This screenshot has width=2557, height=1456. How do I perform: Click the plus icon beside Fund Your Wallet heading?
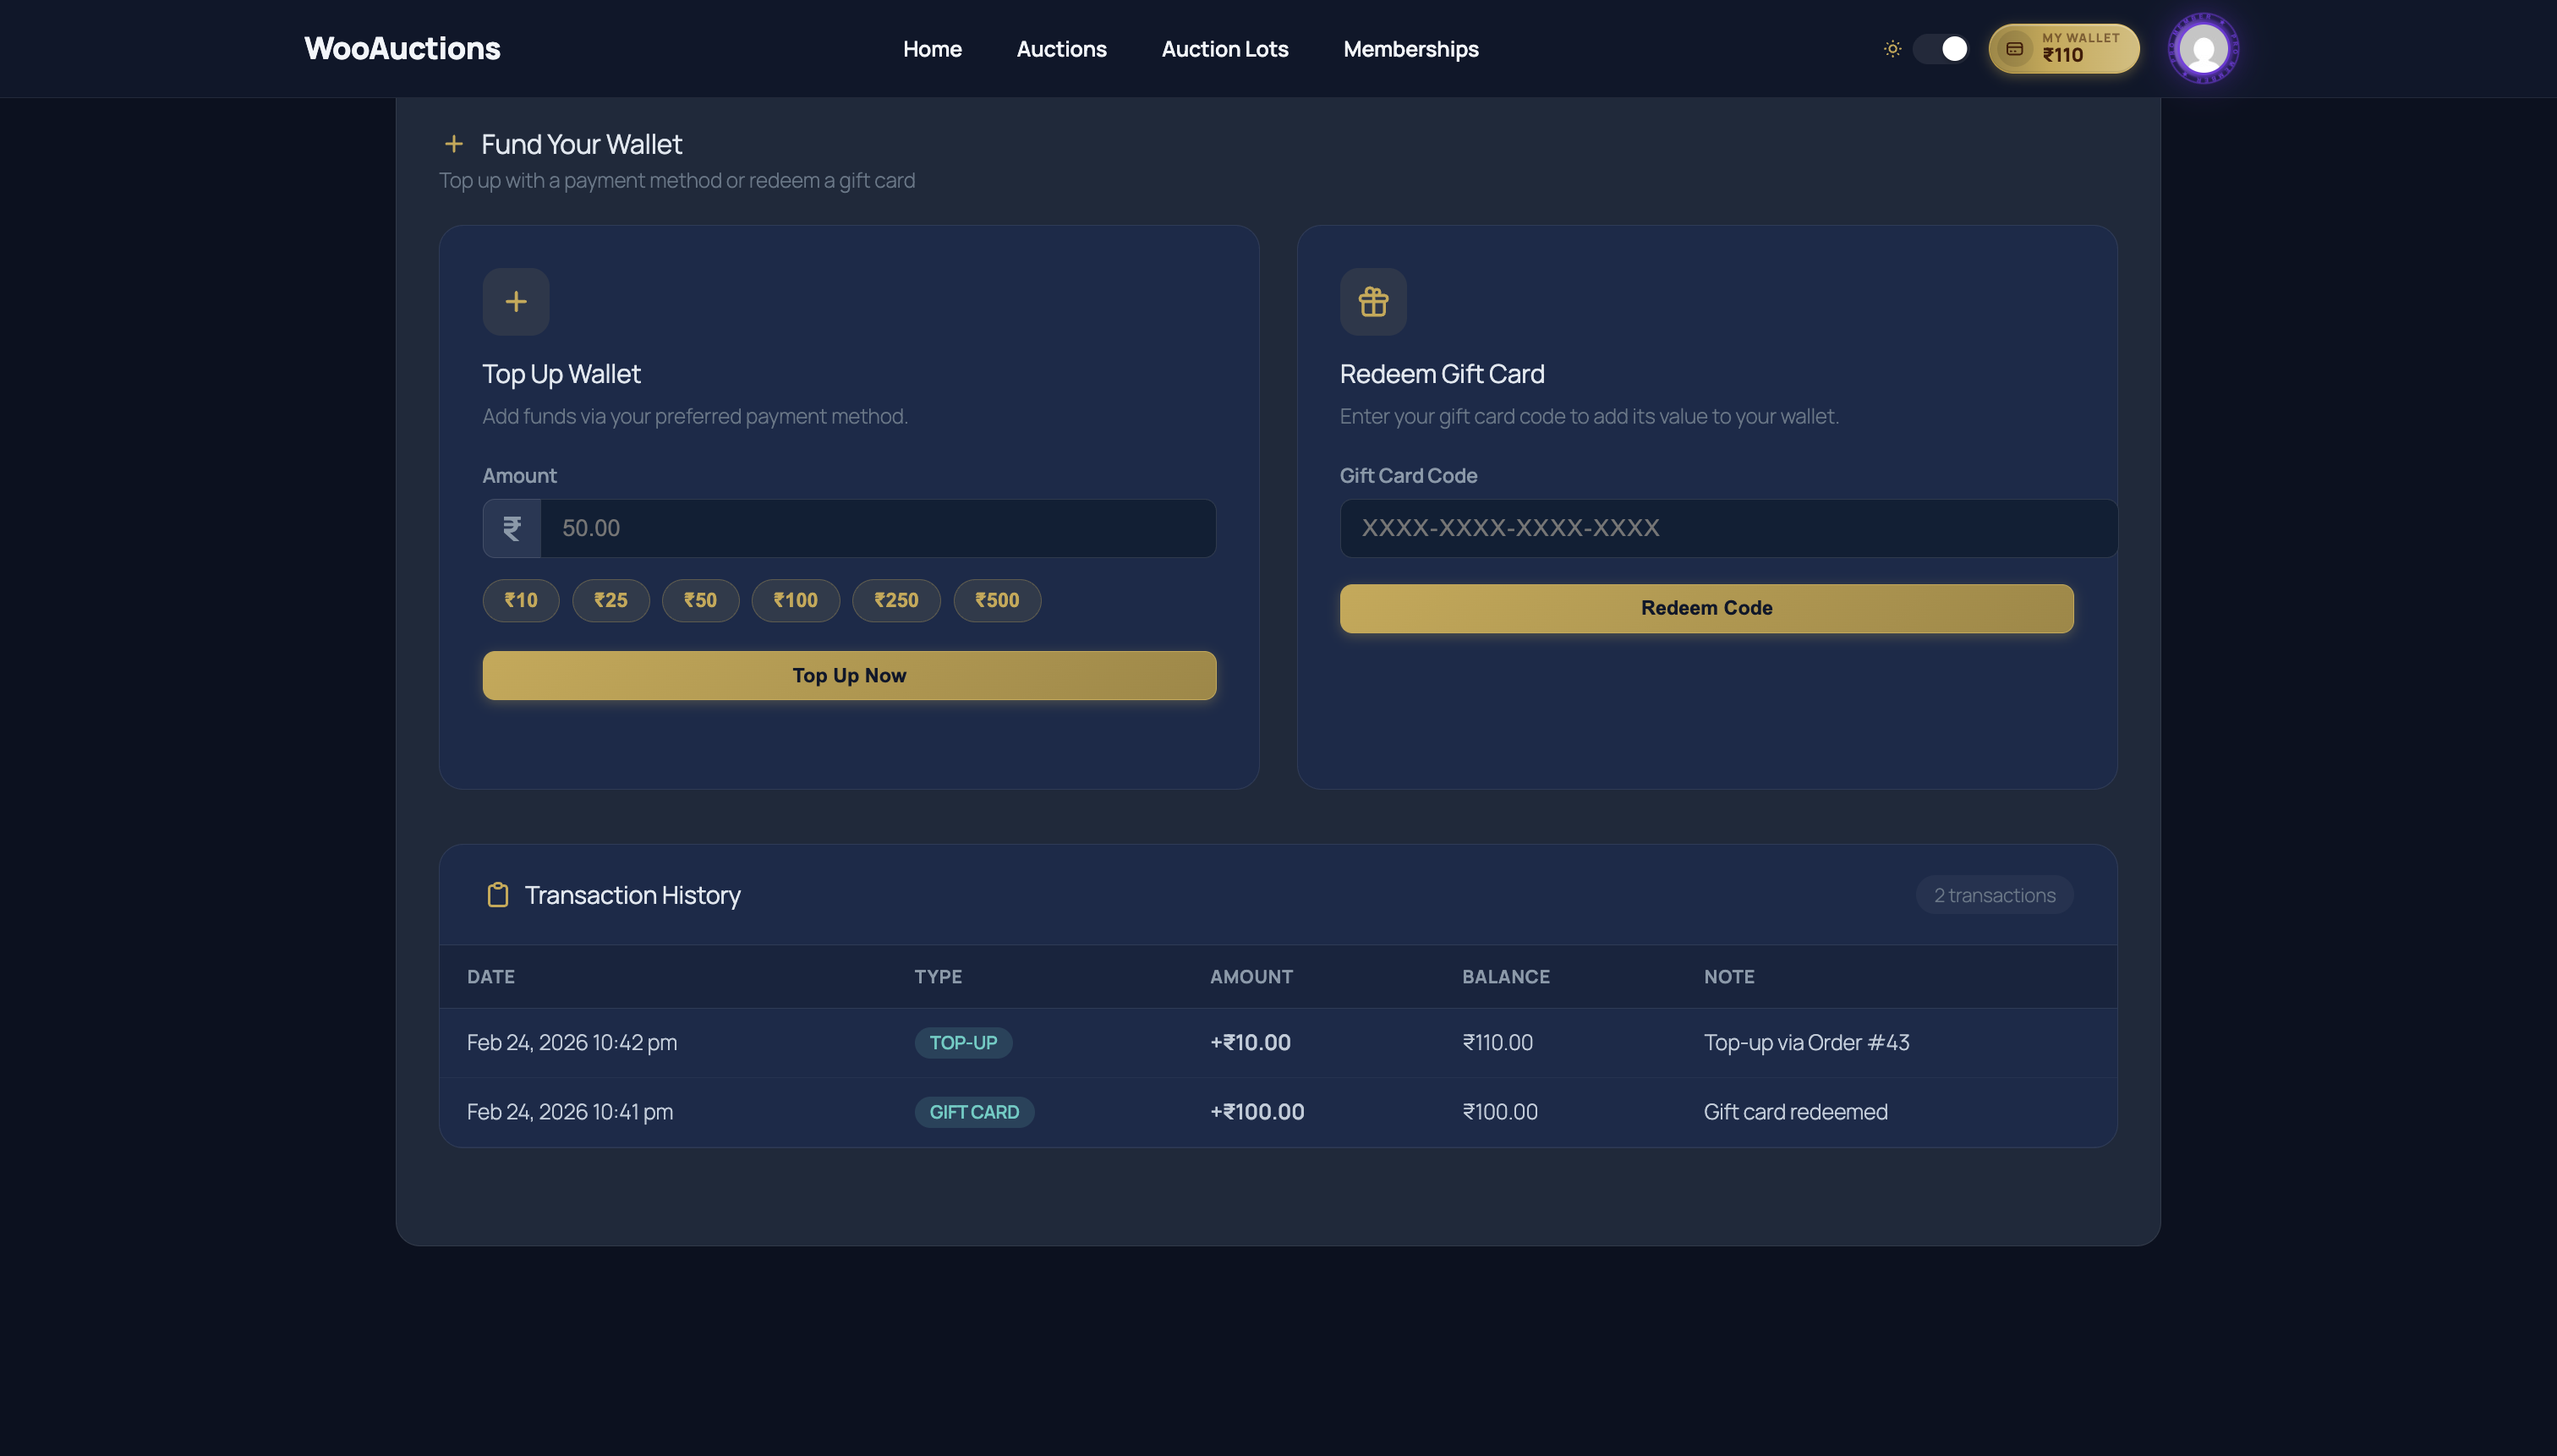[455, 143]
